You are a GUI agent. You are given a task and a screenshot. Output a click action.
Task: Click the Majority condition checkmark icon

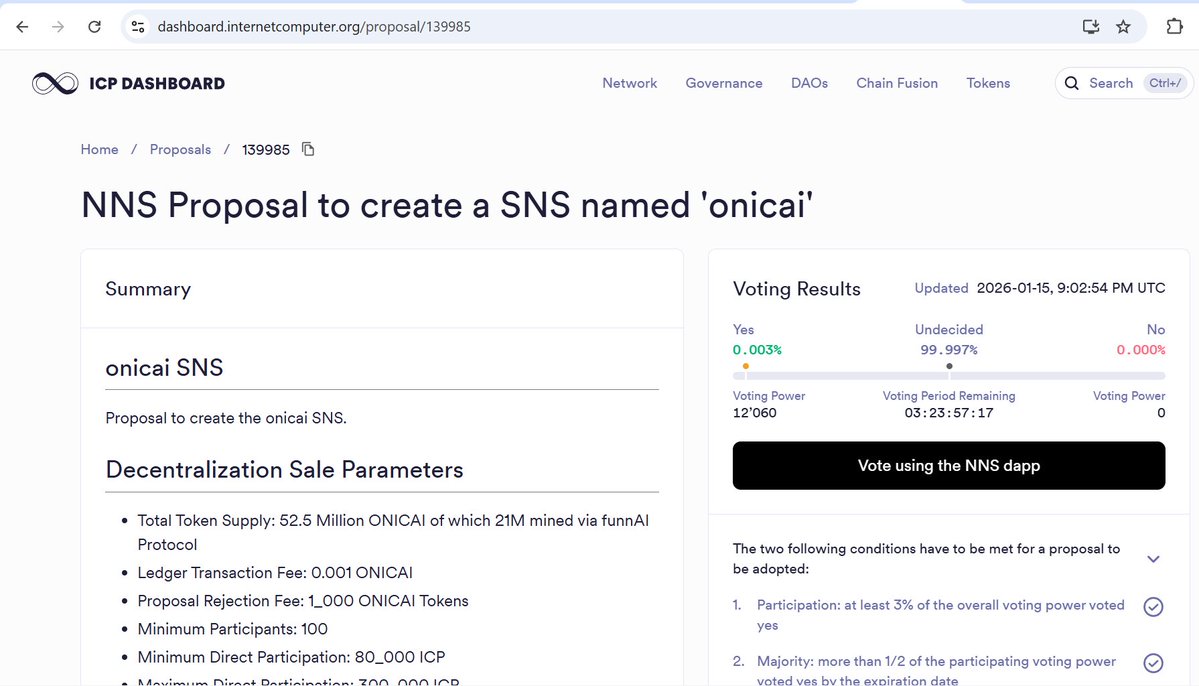[x=1153, y=663]
